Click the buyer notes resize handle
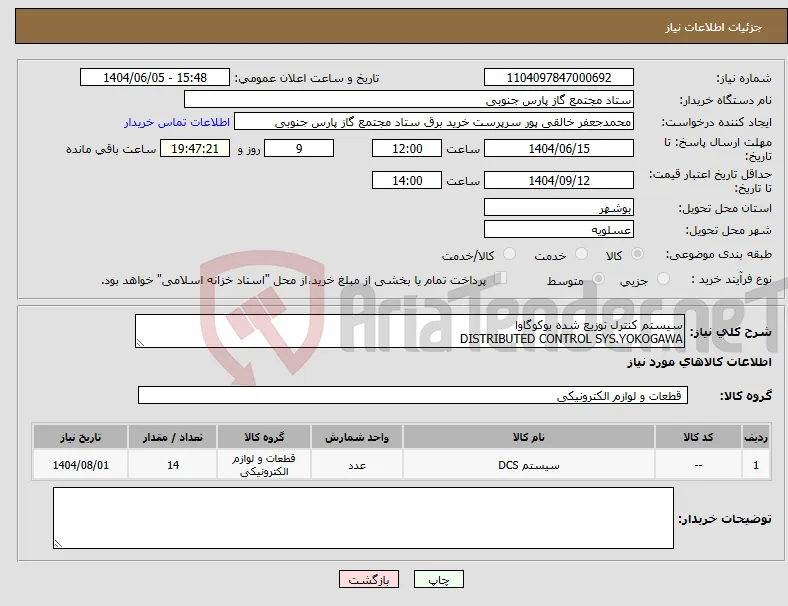The height and width of the screenshot is (606, 788). (58, 544)
